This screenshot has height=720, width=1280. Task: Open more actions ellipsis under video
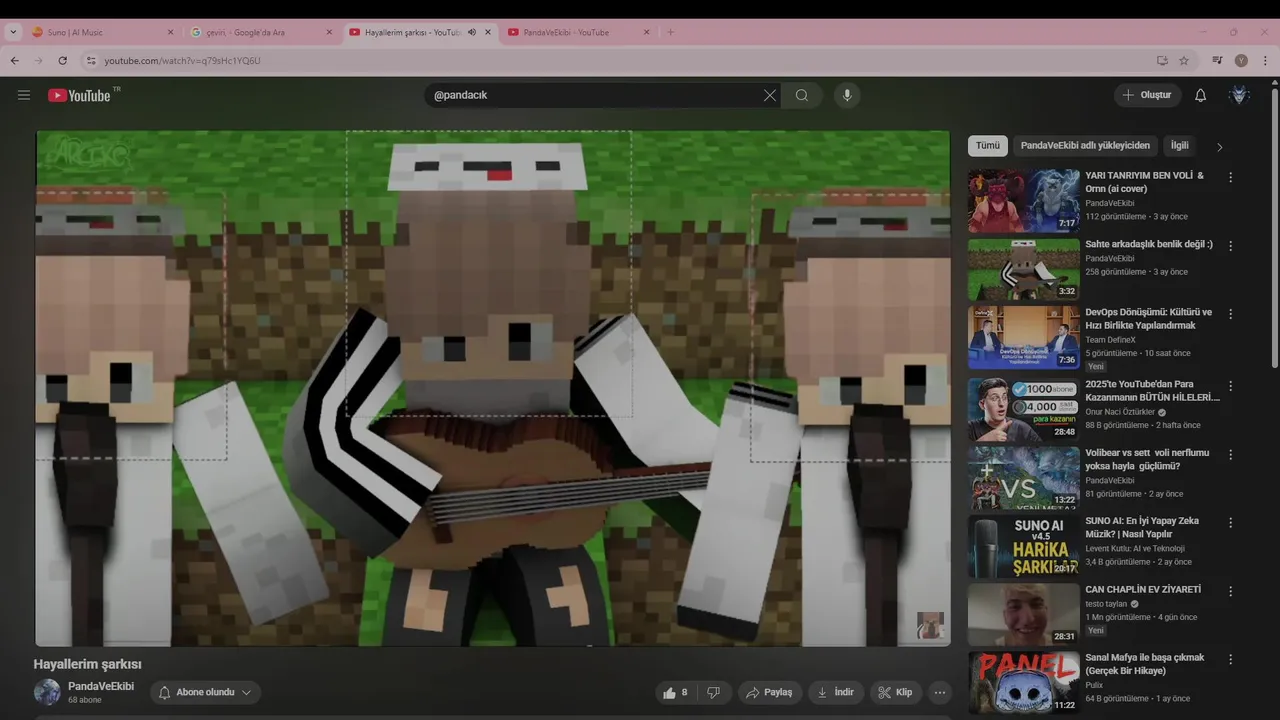point(939,692)
